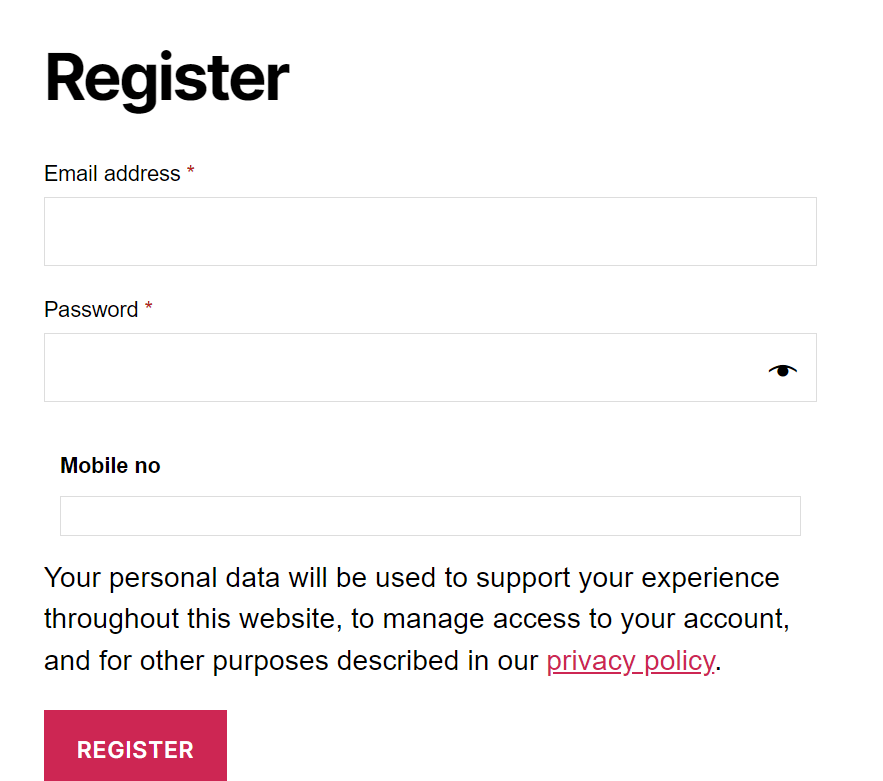Click the Register page heading
Image resolution: width=883 pixels, height=781 pixels.
[x=167, y=79]
